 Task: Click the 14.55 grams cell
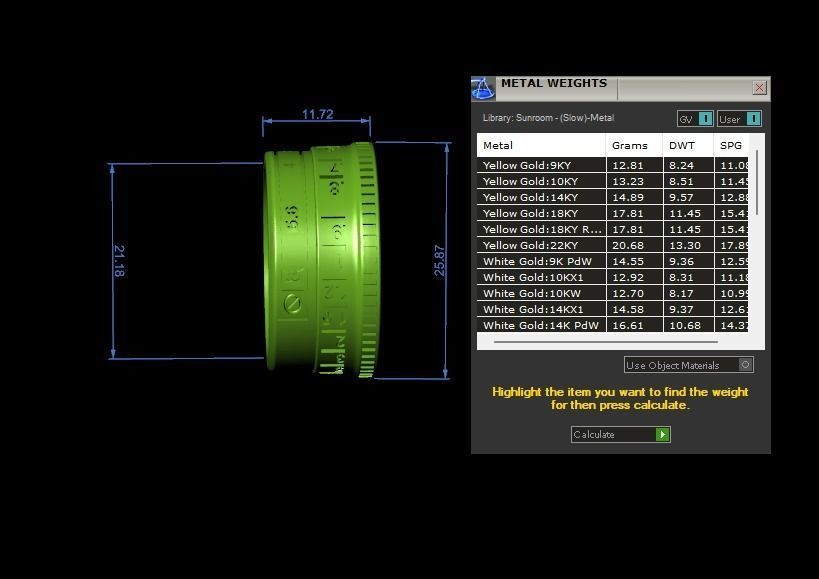click(x=634, y=261)
